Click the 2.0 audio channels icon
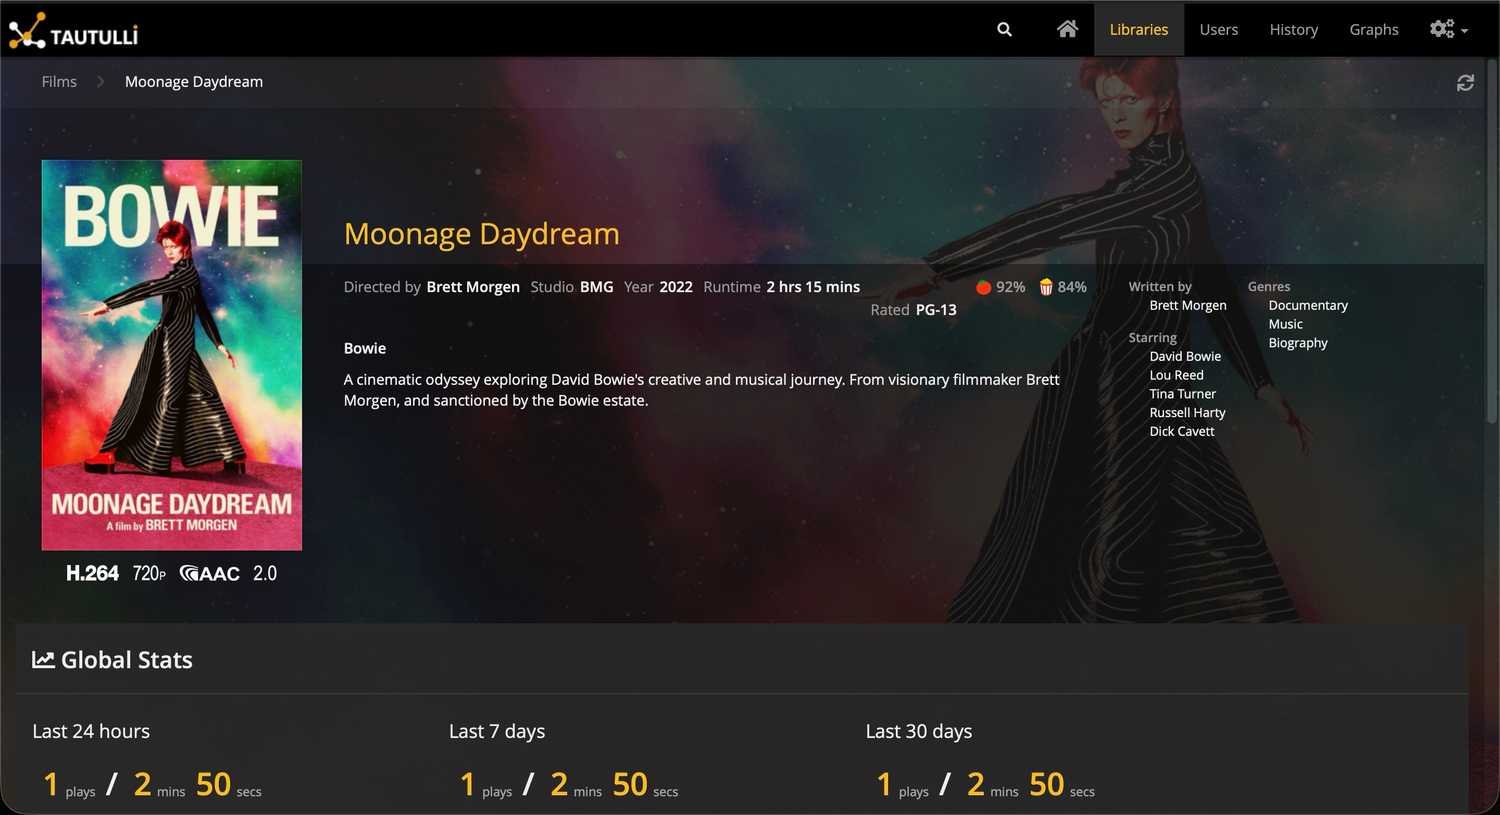1500x815 pixels. pos(265,574)
